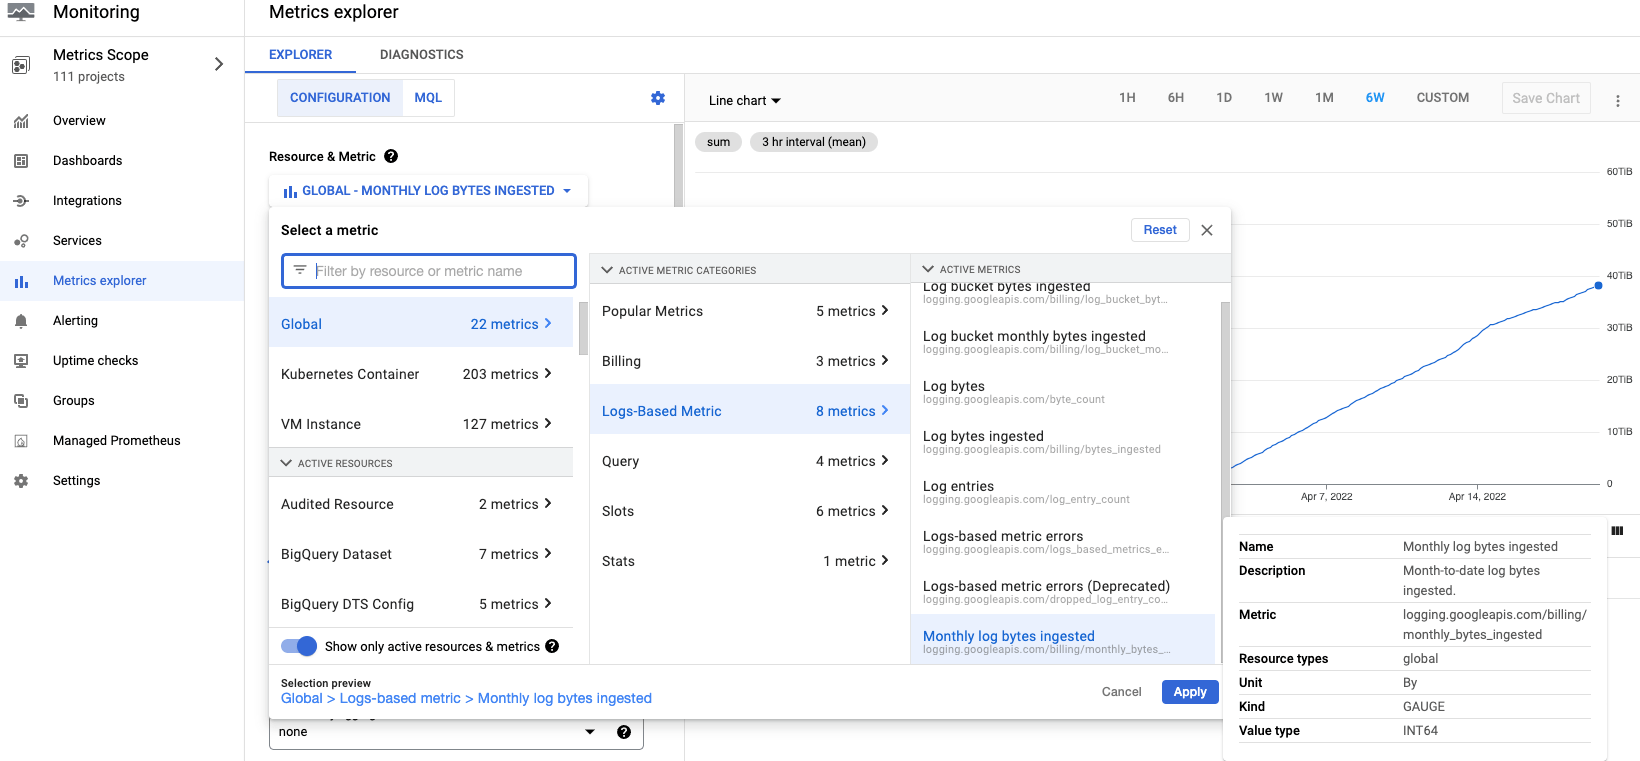Select BigQuery DTS Config resource
This screenshot has height=761, width=1640.
(x=421, y=604)
